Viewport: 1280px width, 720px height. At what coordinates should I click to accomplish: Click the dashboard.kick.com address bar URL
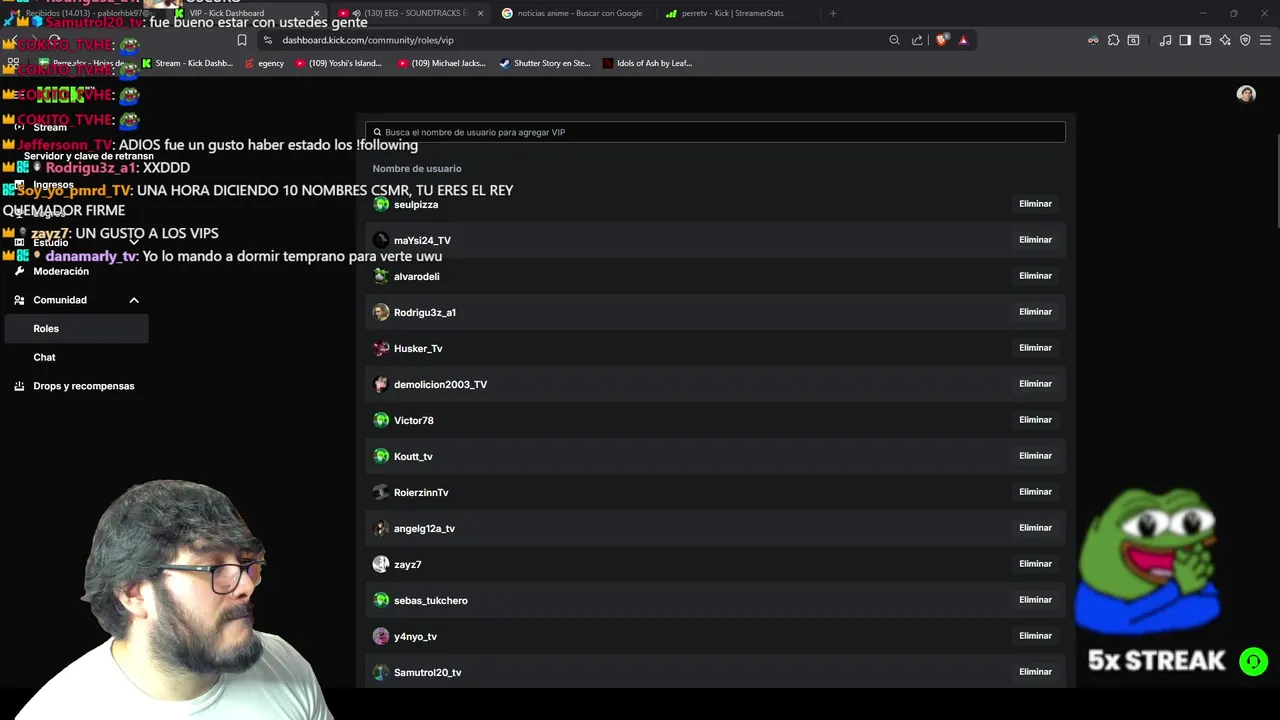pyautogui.click(x=368, y=40)
